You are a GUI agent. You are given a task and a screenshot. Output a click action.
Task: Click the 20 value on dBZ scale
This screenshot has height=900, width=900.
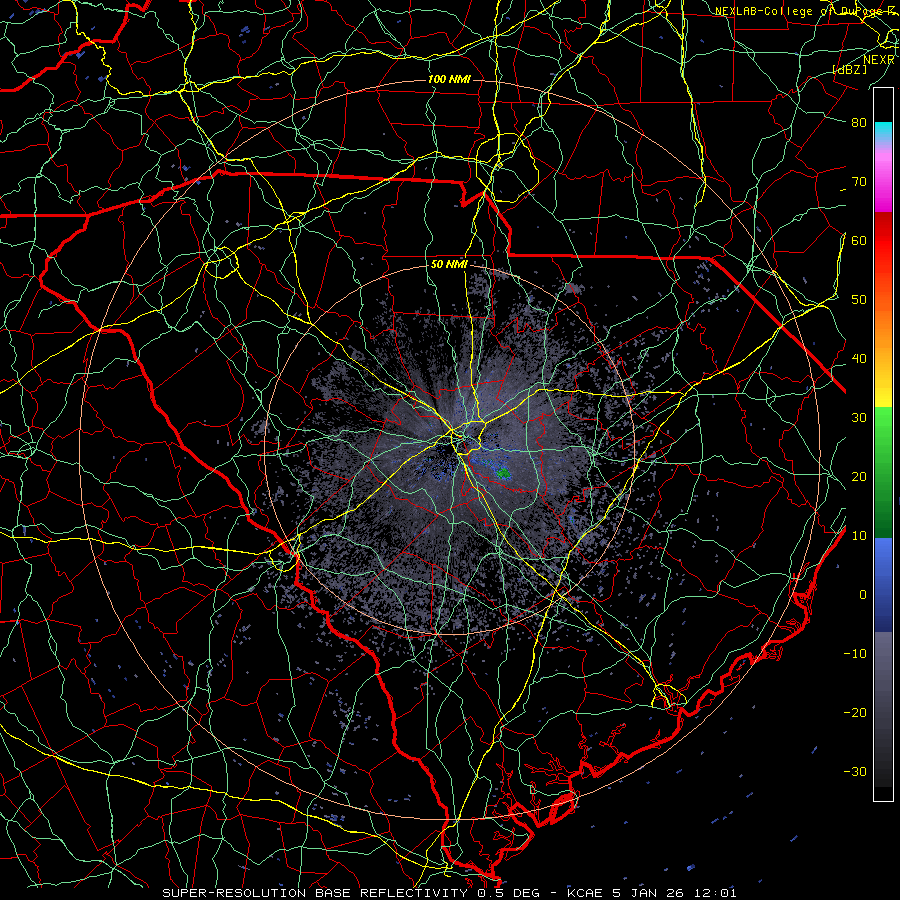pyautogui.click(x=859, y=476)
